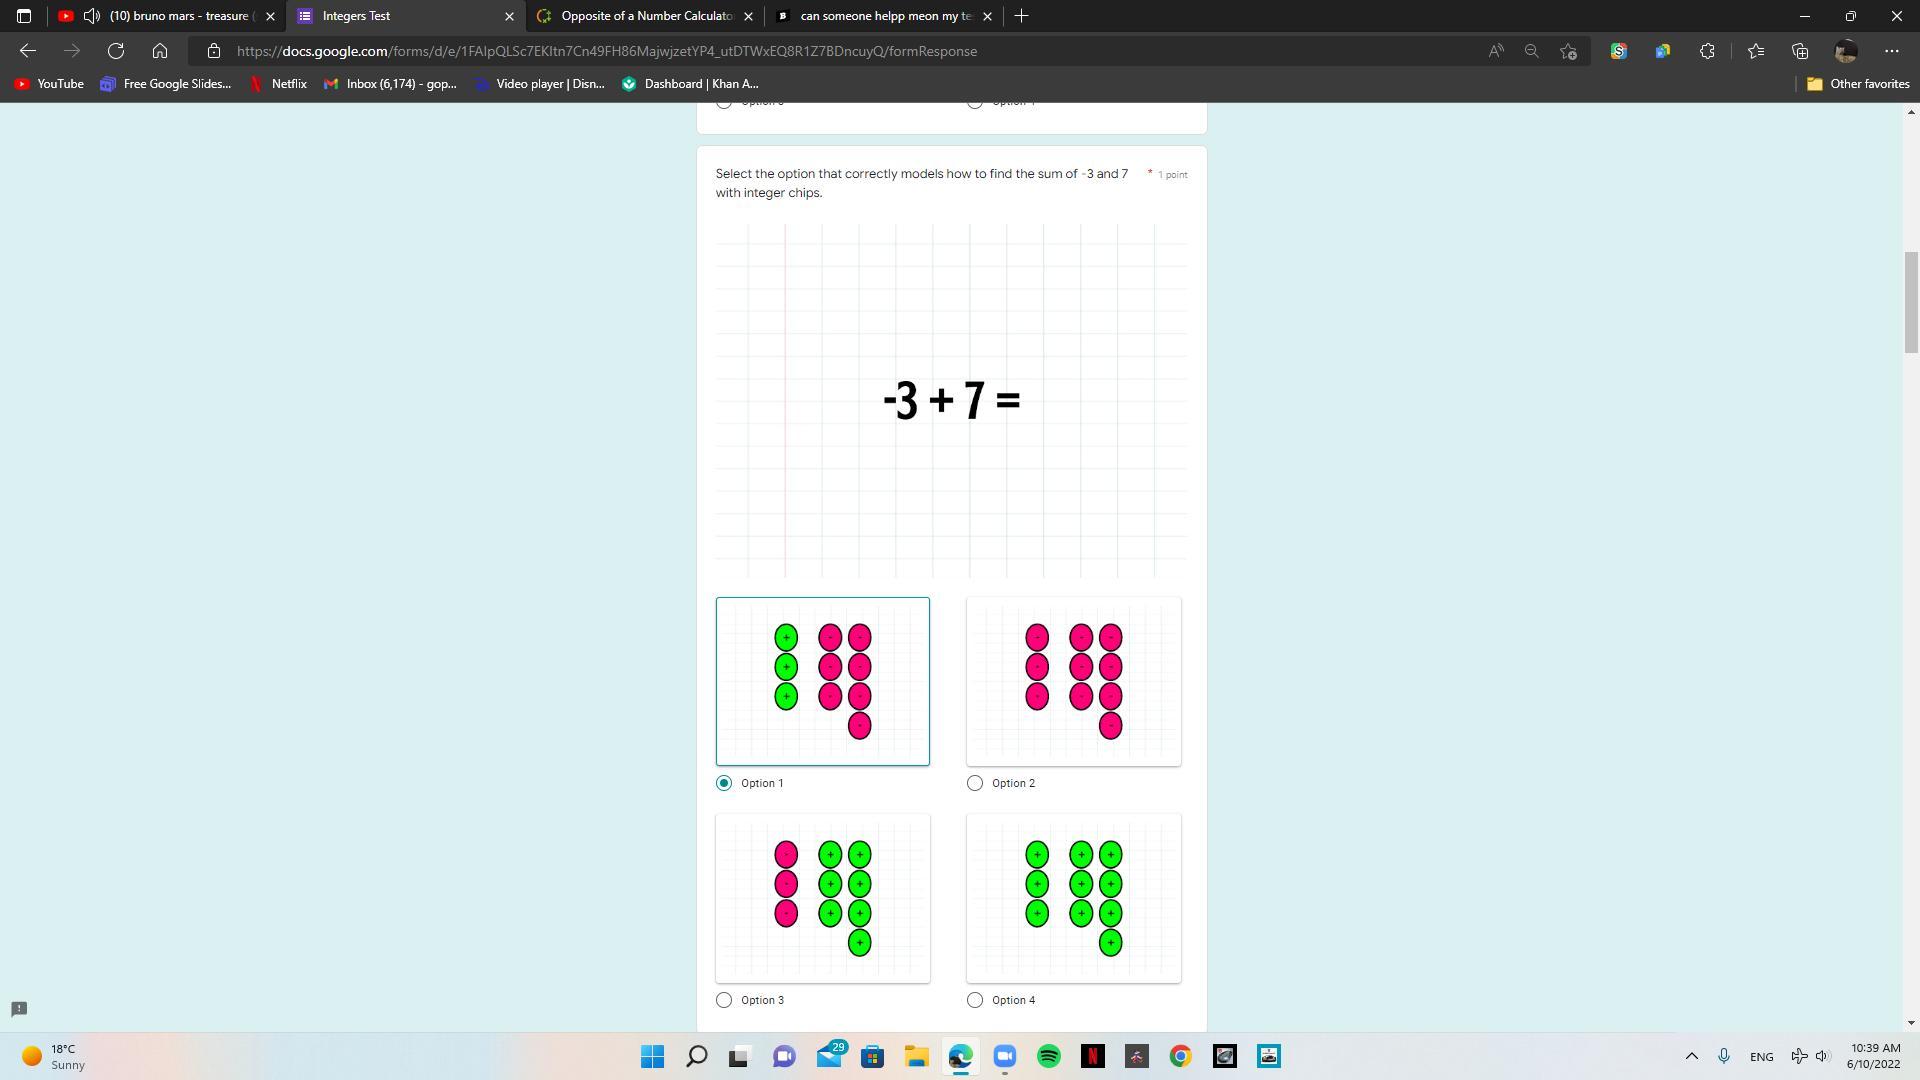Open the Extensions puzzle icon
1920x1080 pixels.
pyautogui.click(x=1707, y=51)
